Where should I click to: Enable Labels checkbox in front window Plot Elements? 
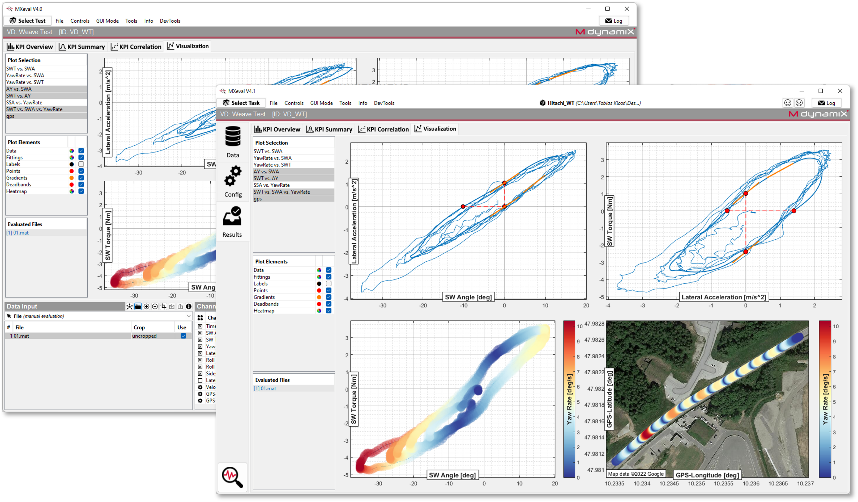click(x=328, y=284)
